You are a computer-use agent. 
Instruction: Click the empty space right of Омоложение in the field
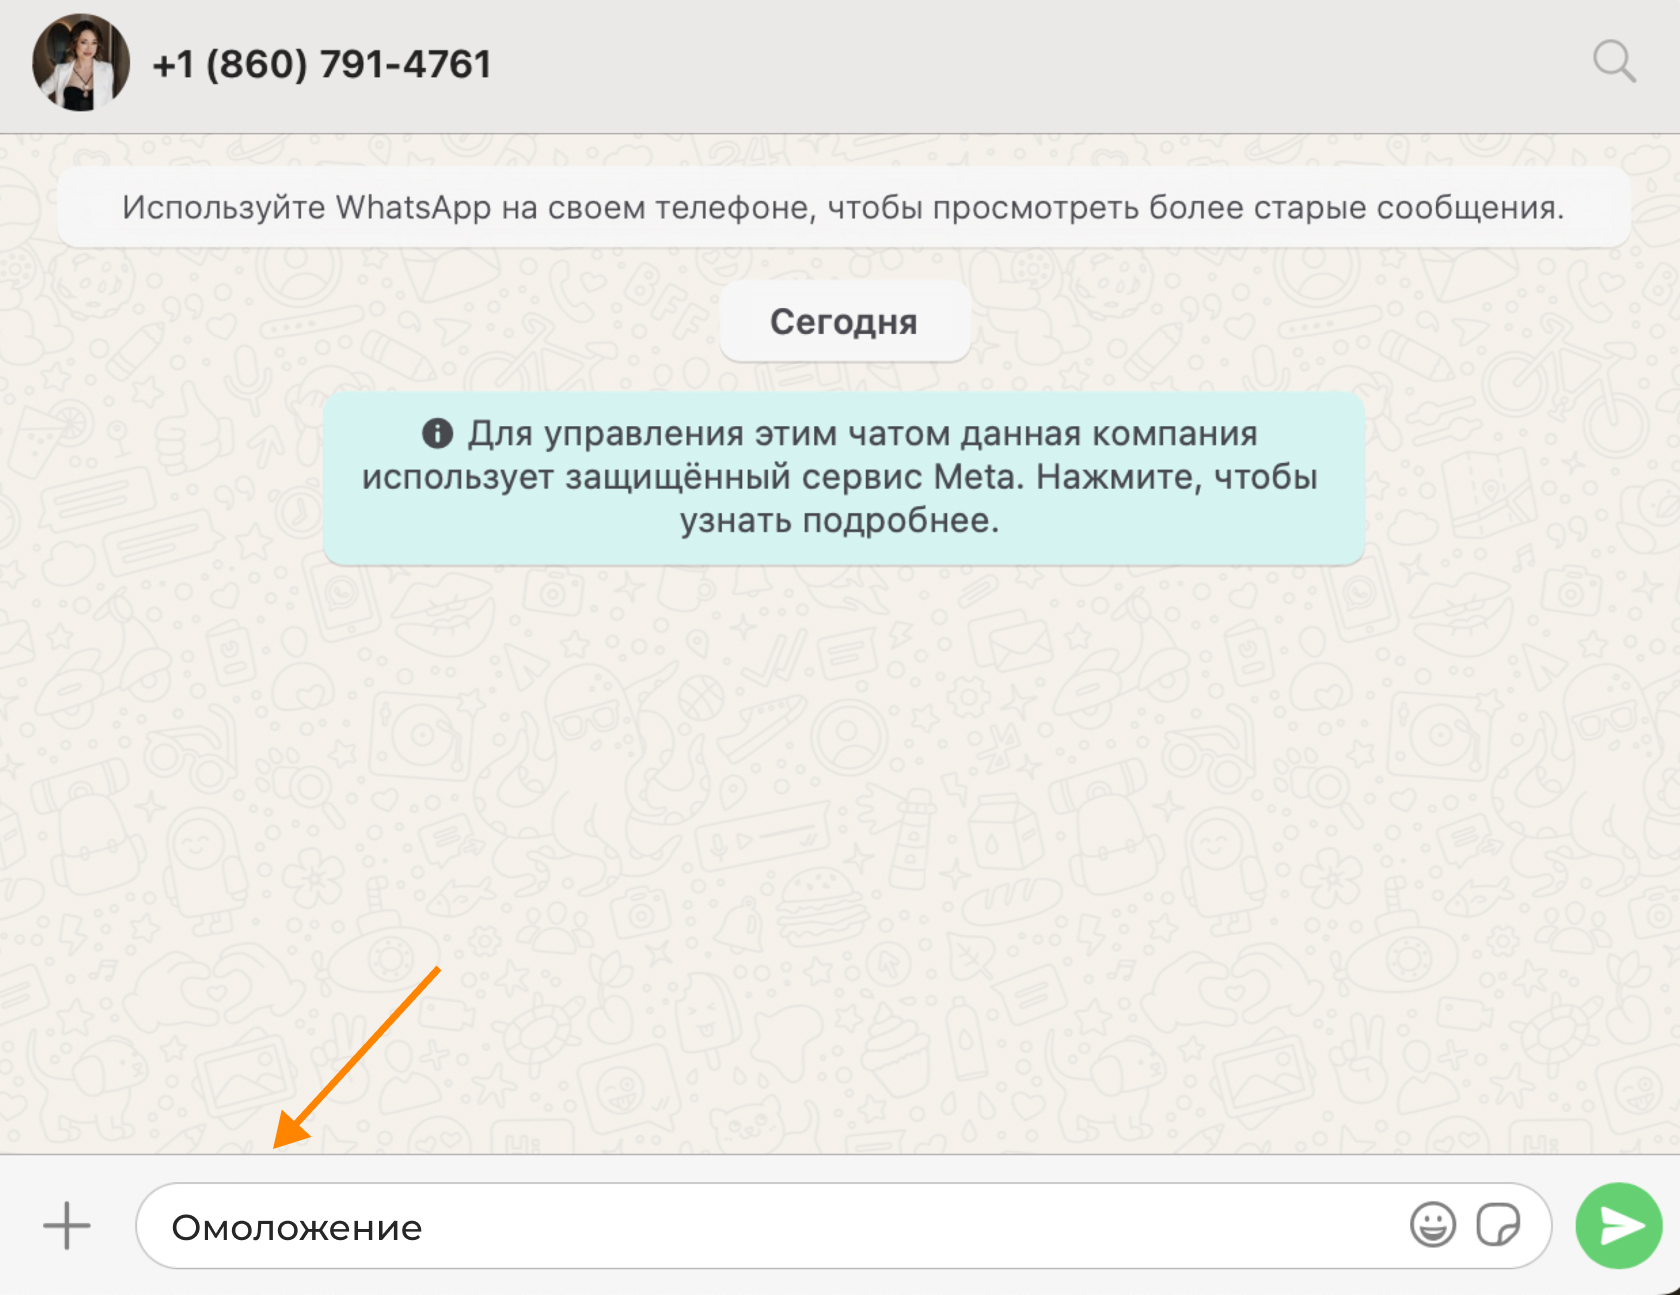click(x=900, y=1226)
